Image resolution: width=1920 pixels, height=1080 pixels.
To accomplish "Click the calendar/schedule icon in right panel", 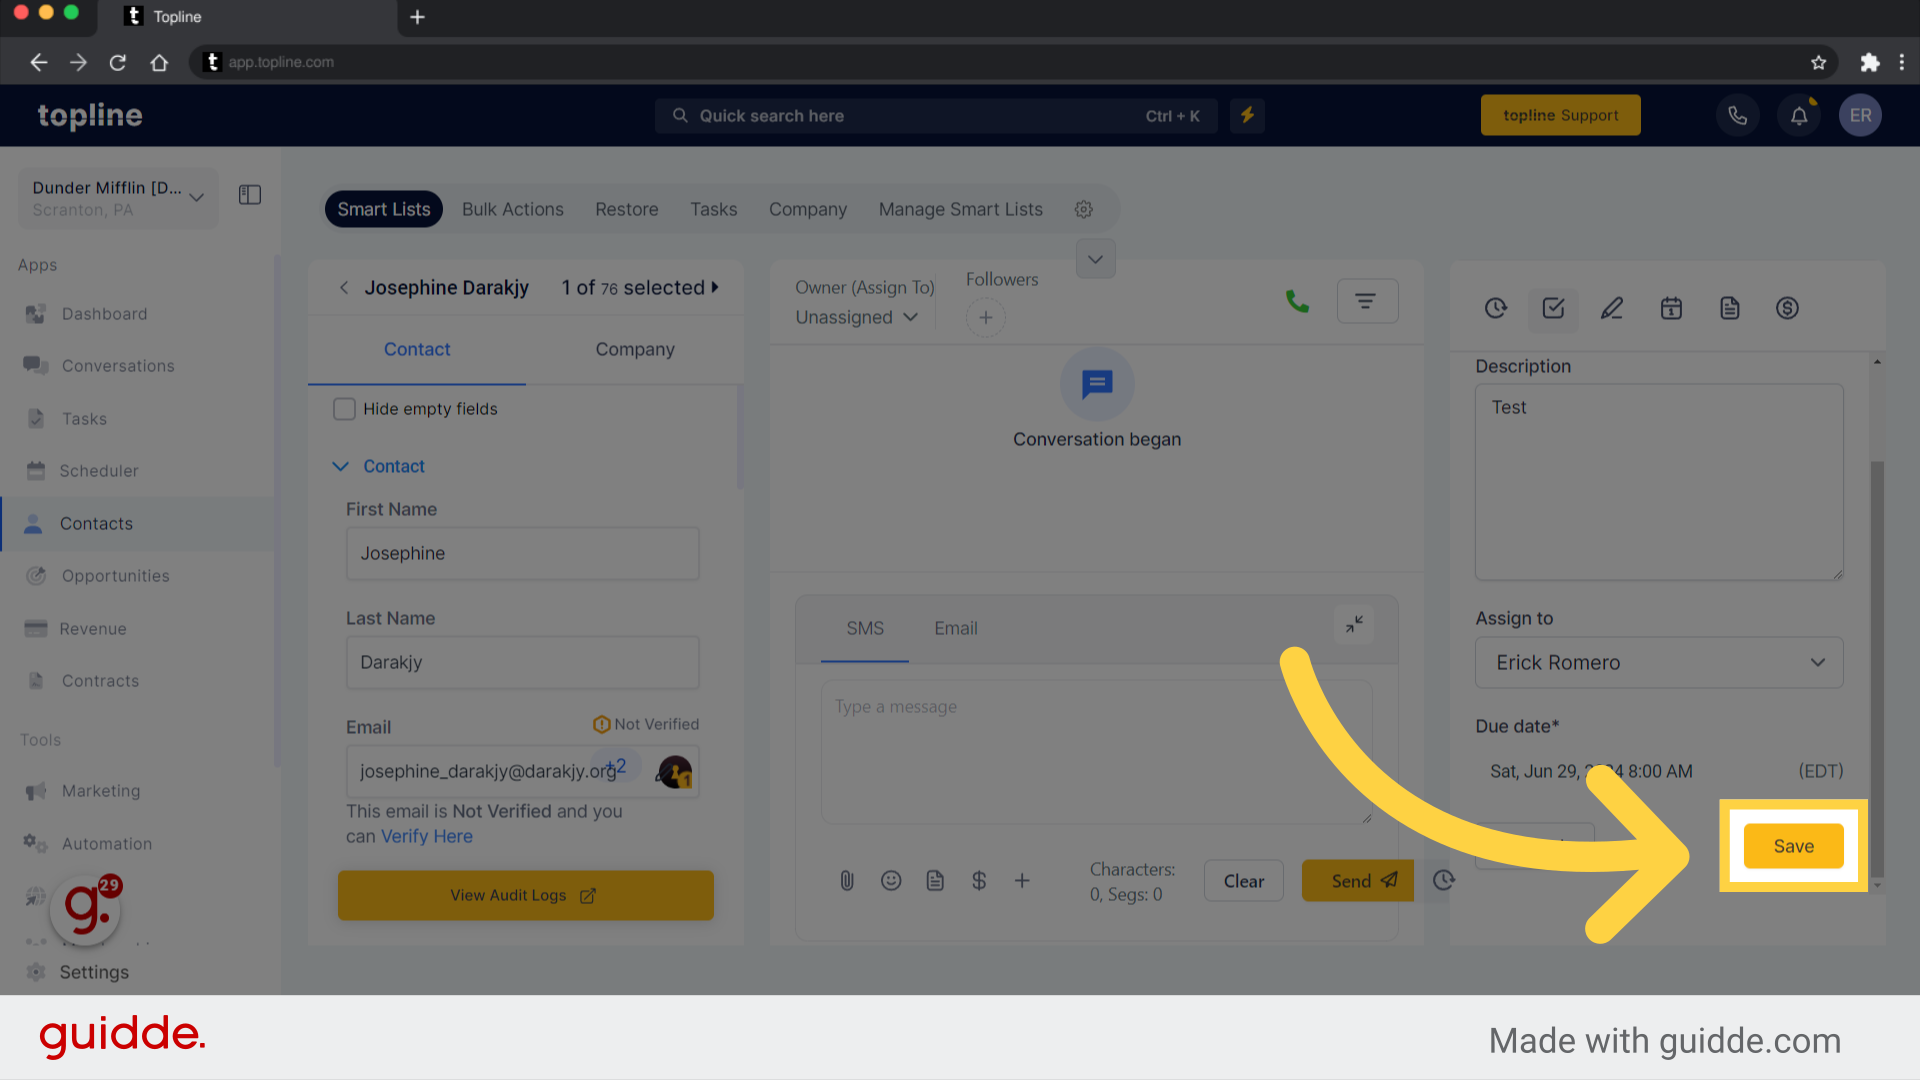I will (x=1669, y=307).
